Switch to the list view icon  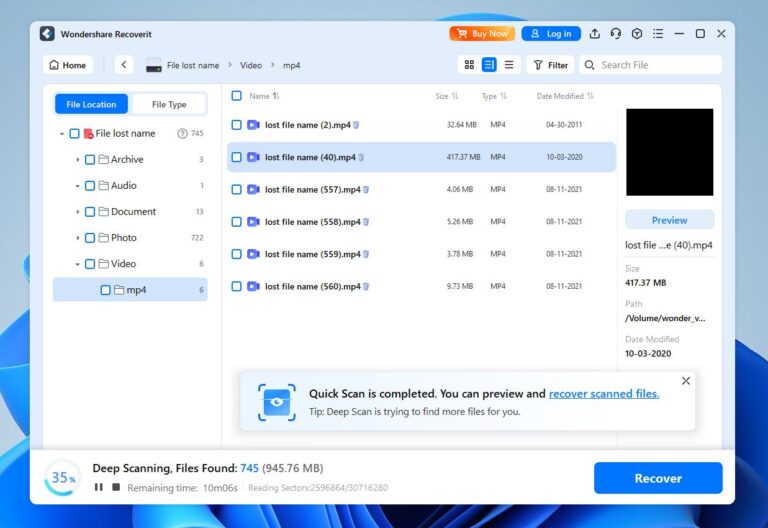(x=509, y=65)
